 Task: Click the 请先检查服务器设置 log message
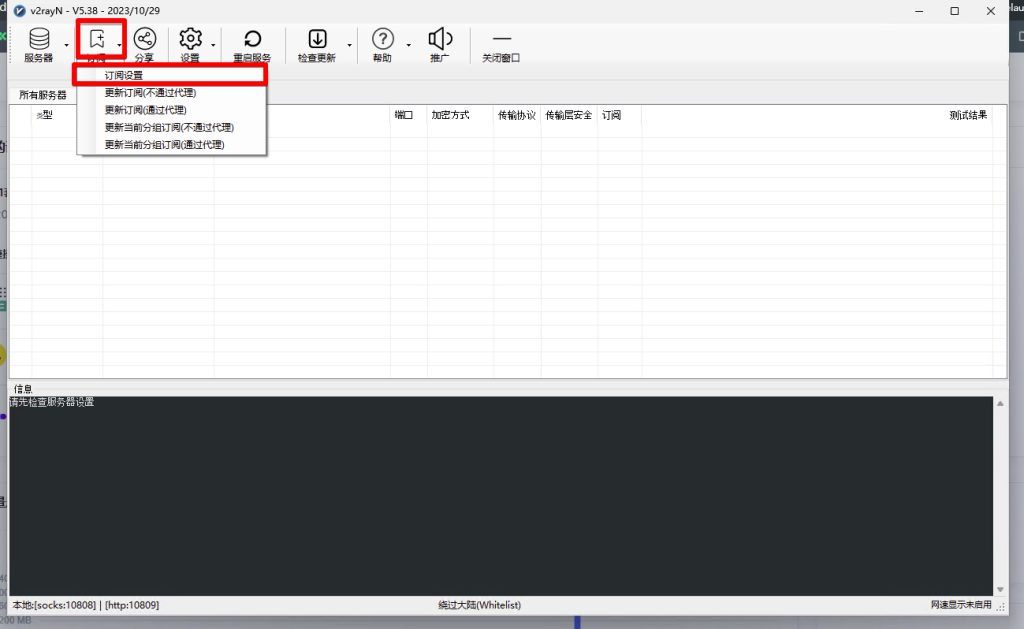(x=52, y=402)
